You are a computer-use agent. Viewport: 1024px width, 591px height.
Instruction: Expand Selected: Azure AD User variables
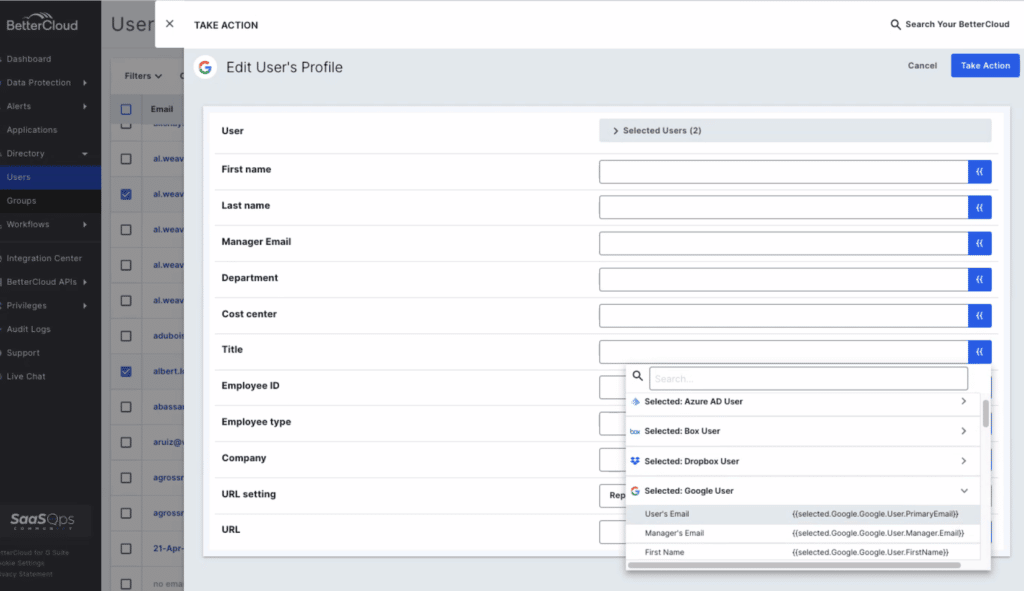(963, 402)
